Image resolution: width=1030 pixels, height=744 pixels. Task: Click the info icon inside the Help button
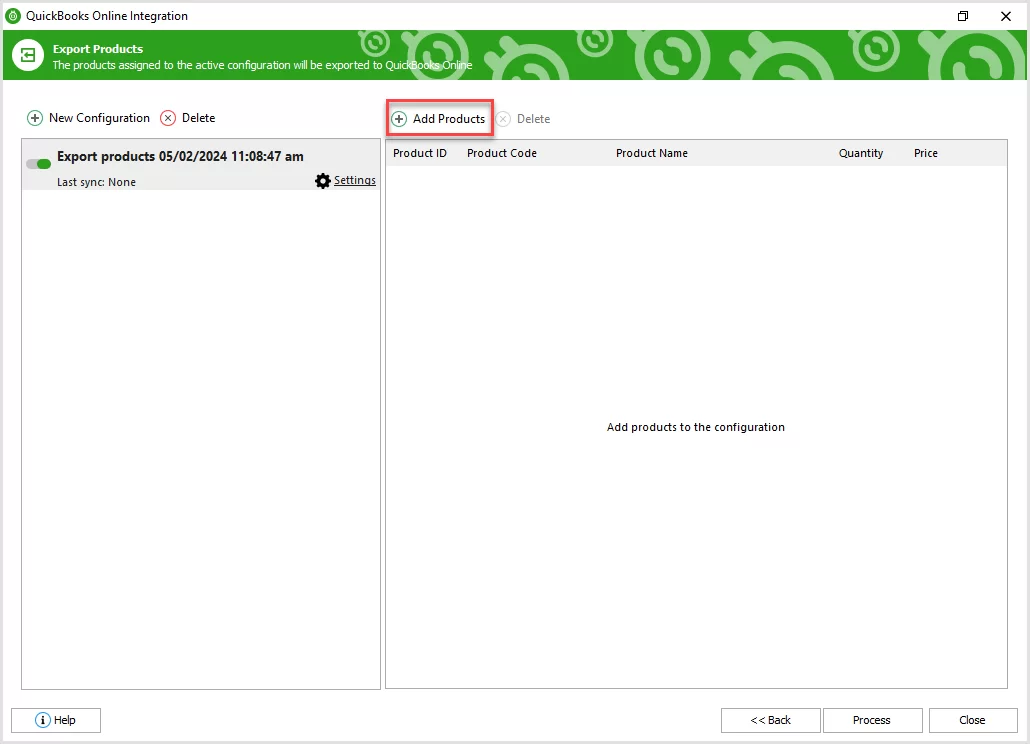(x=41, y=720)
